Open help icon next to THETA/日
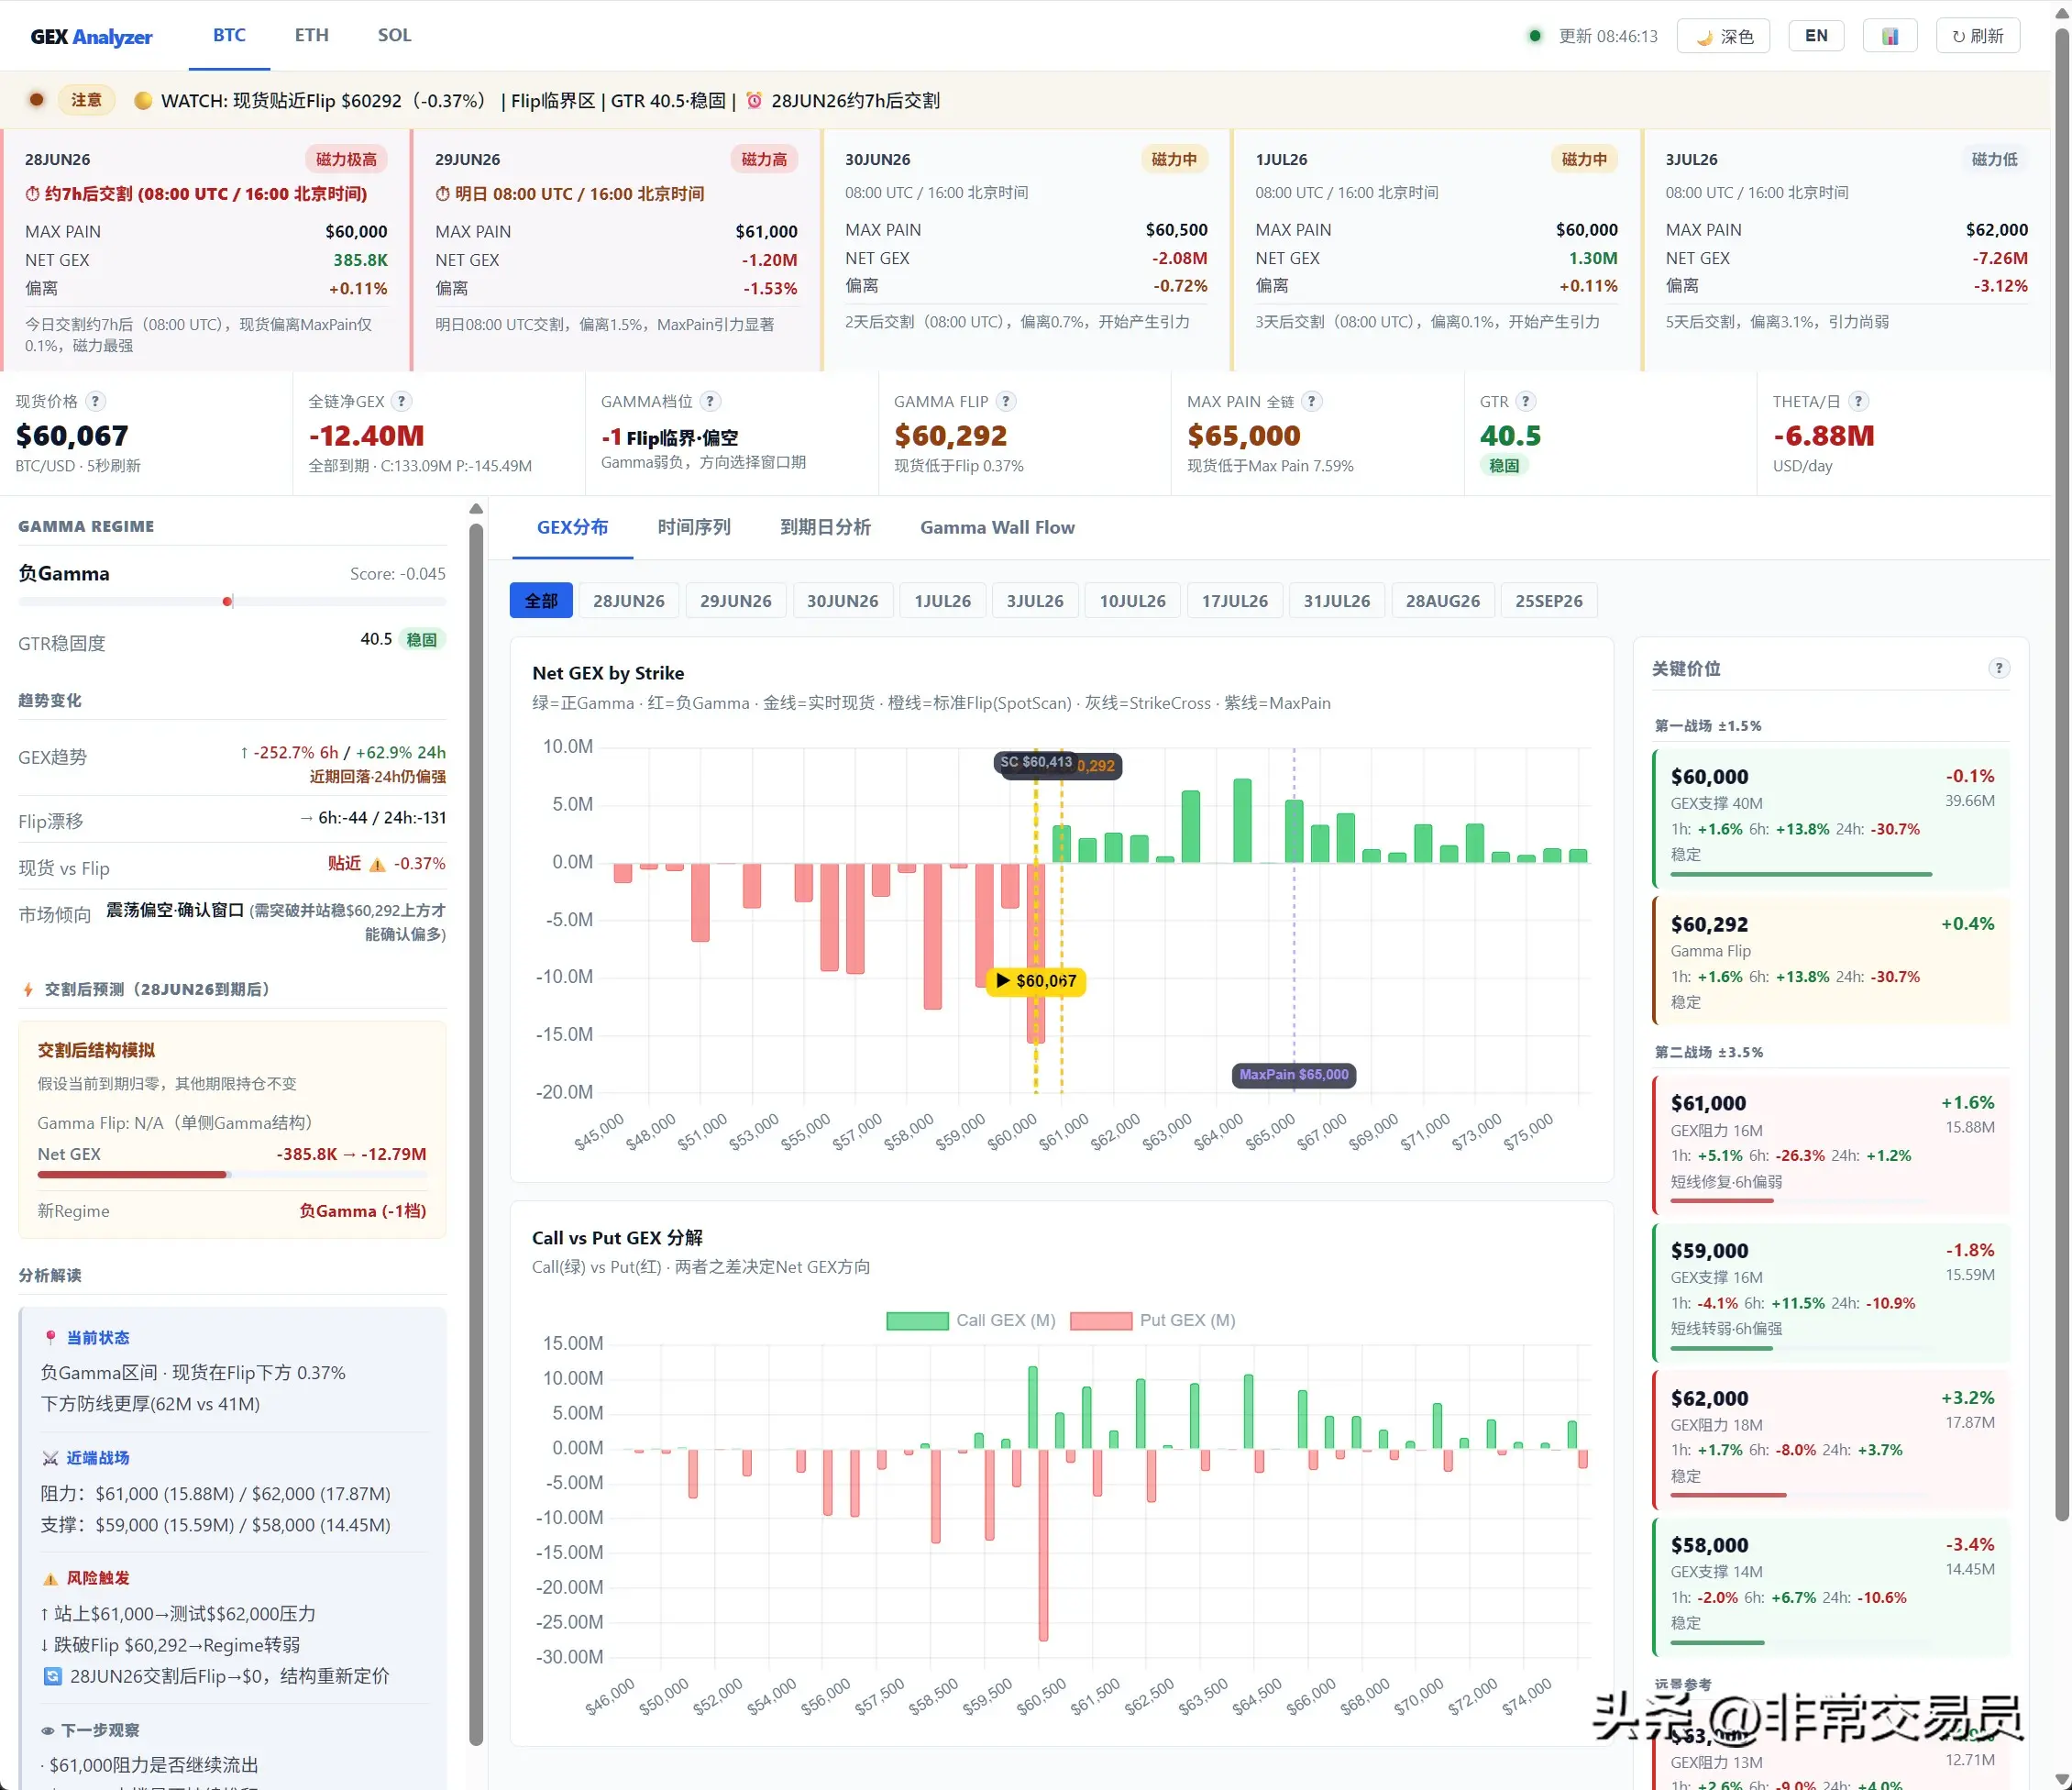 (x=1858, y=401)
